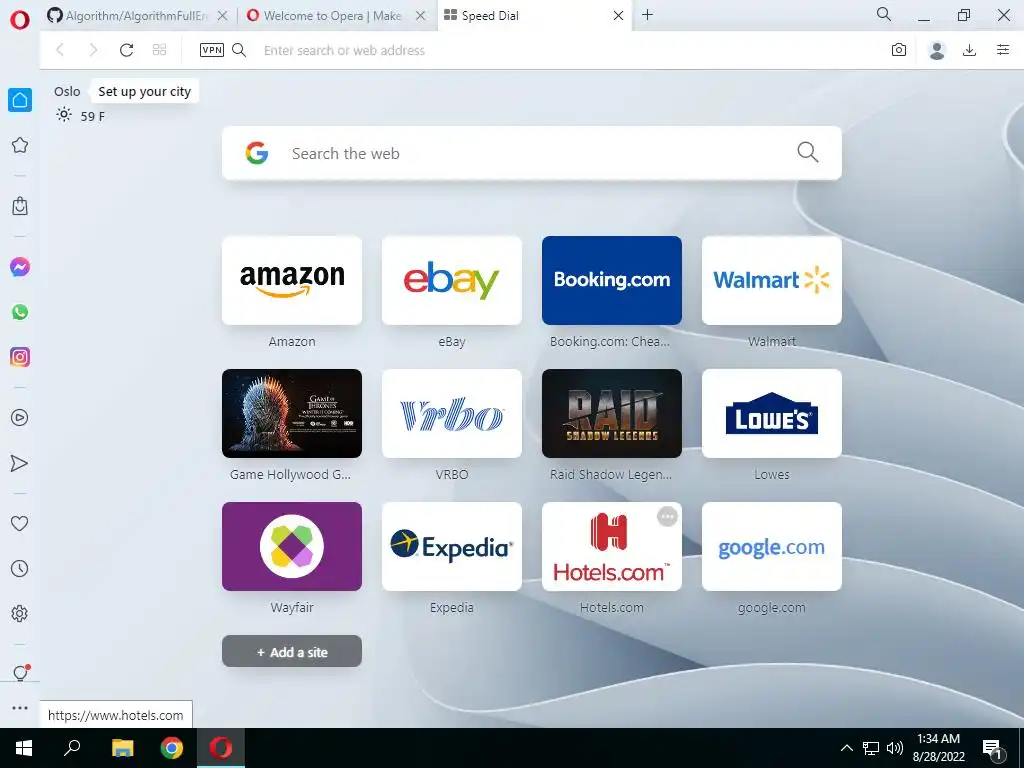Launch Instagram from sidebar

20,357
